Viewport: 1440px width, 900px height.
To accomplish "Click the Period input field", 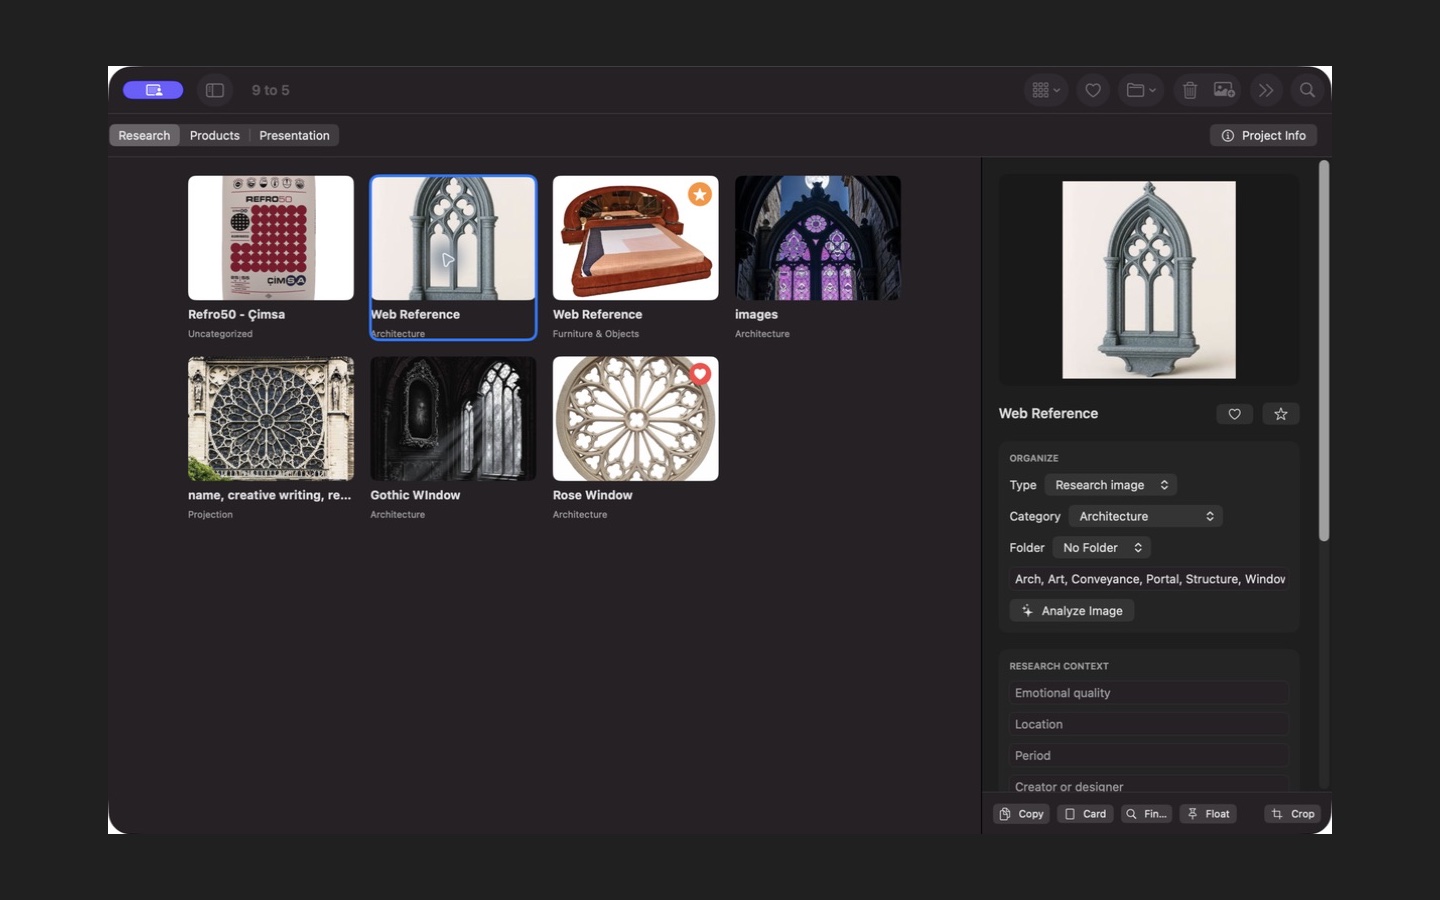I will pyautogui.click(x=1149, y=756).
